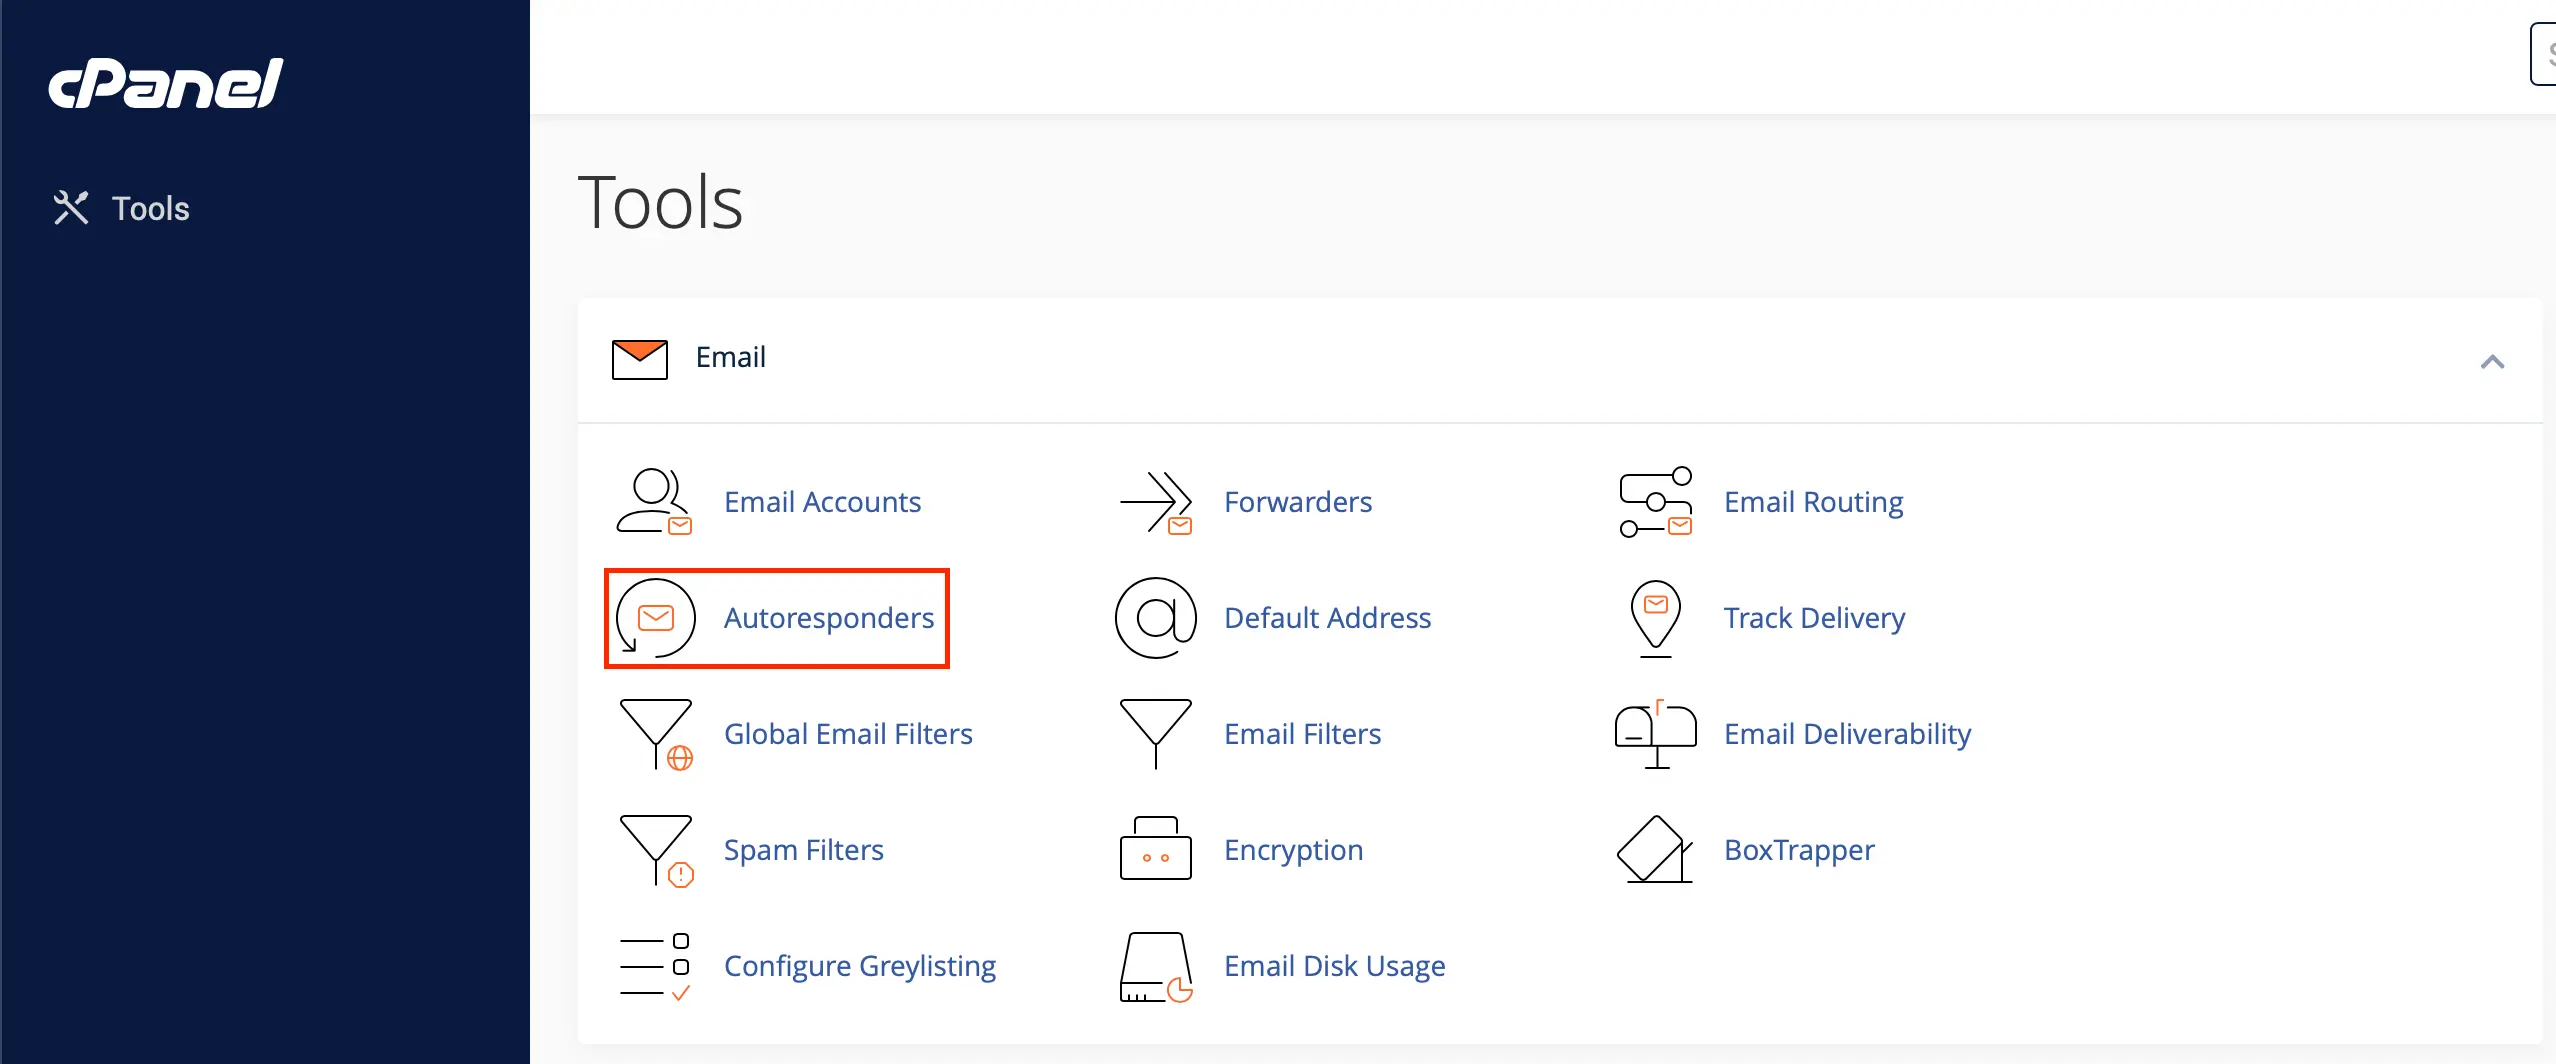
Task: Collapse the Email section with the chevron
Action: [x=2492, y=362]
